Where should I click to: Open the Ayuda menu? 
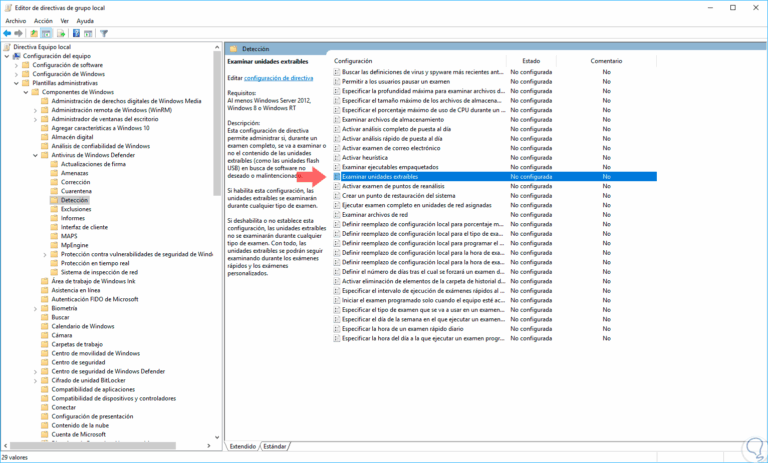click(85, 21)
